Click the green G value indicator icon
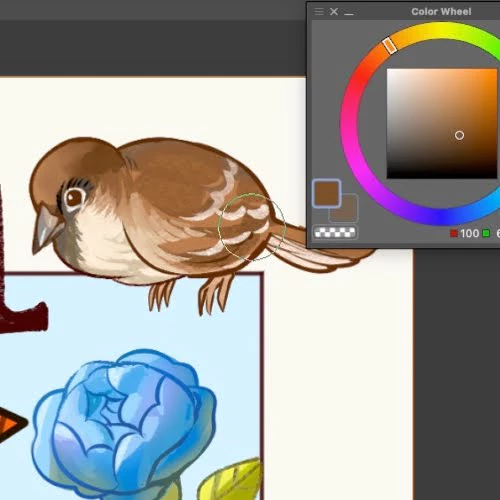Viewport: 500px width, 500px height. tap(486, 233)
